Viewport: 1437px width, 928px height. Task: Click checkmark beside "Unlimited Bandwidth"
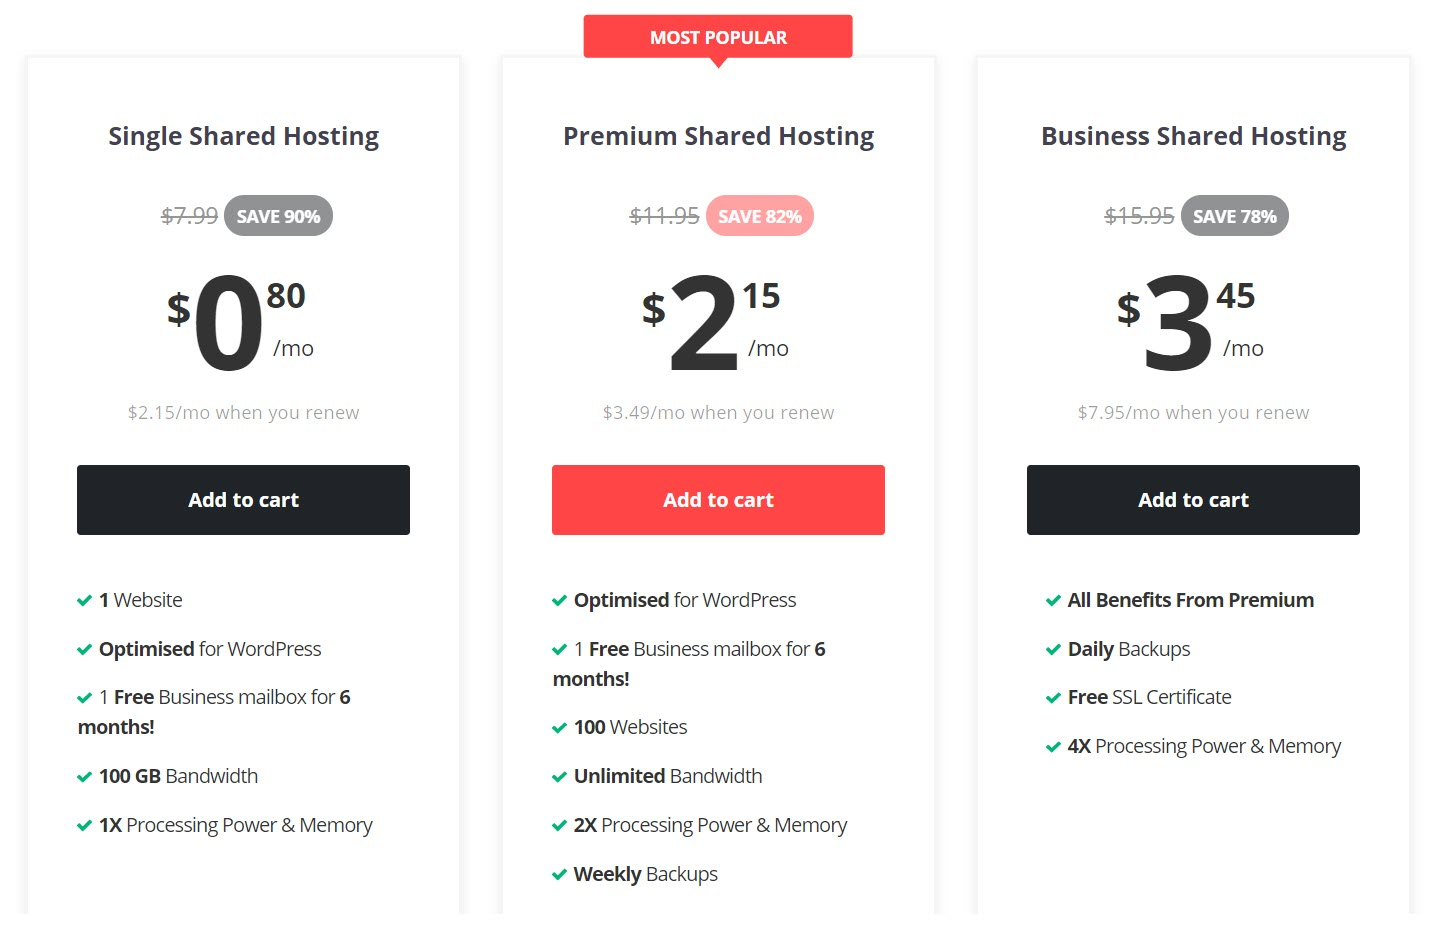coord(560,777)
